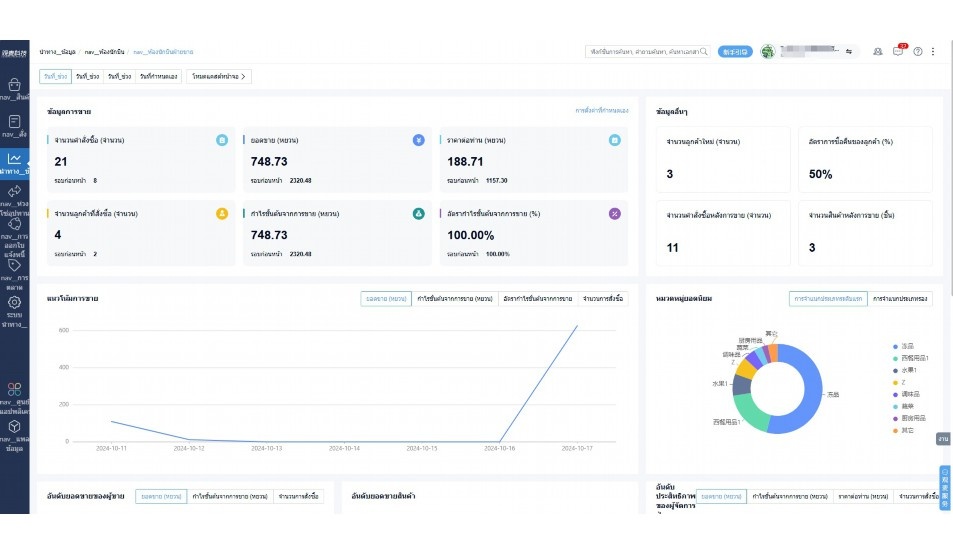Click the custom settings link in sales data panel
The width and height of the screenshot is (953, 554).
point(601,110)
